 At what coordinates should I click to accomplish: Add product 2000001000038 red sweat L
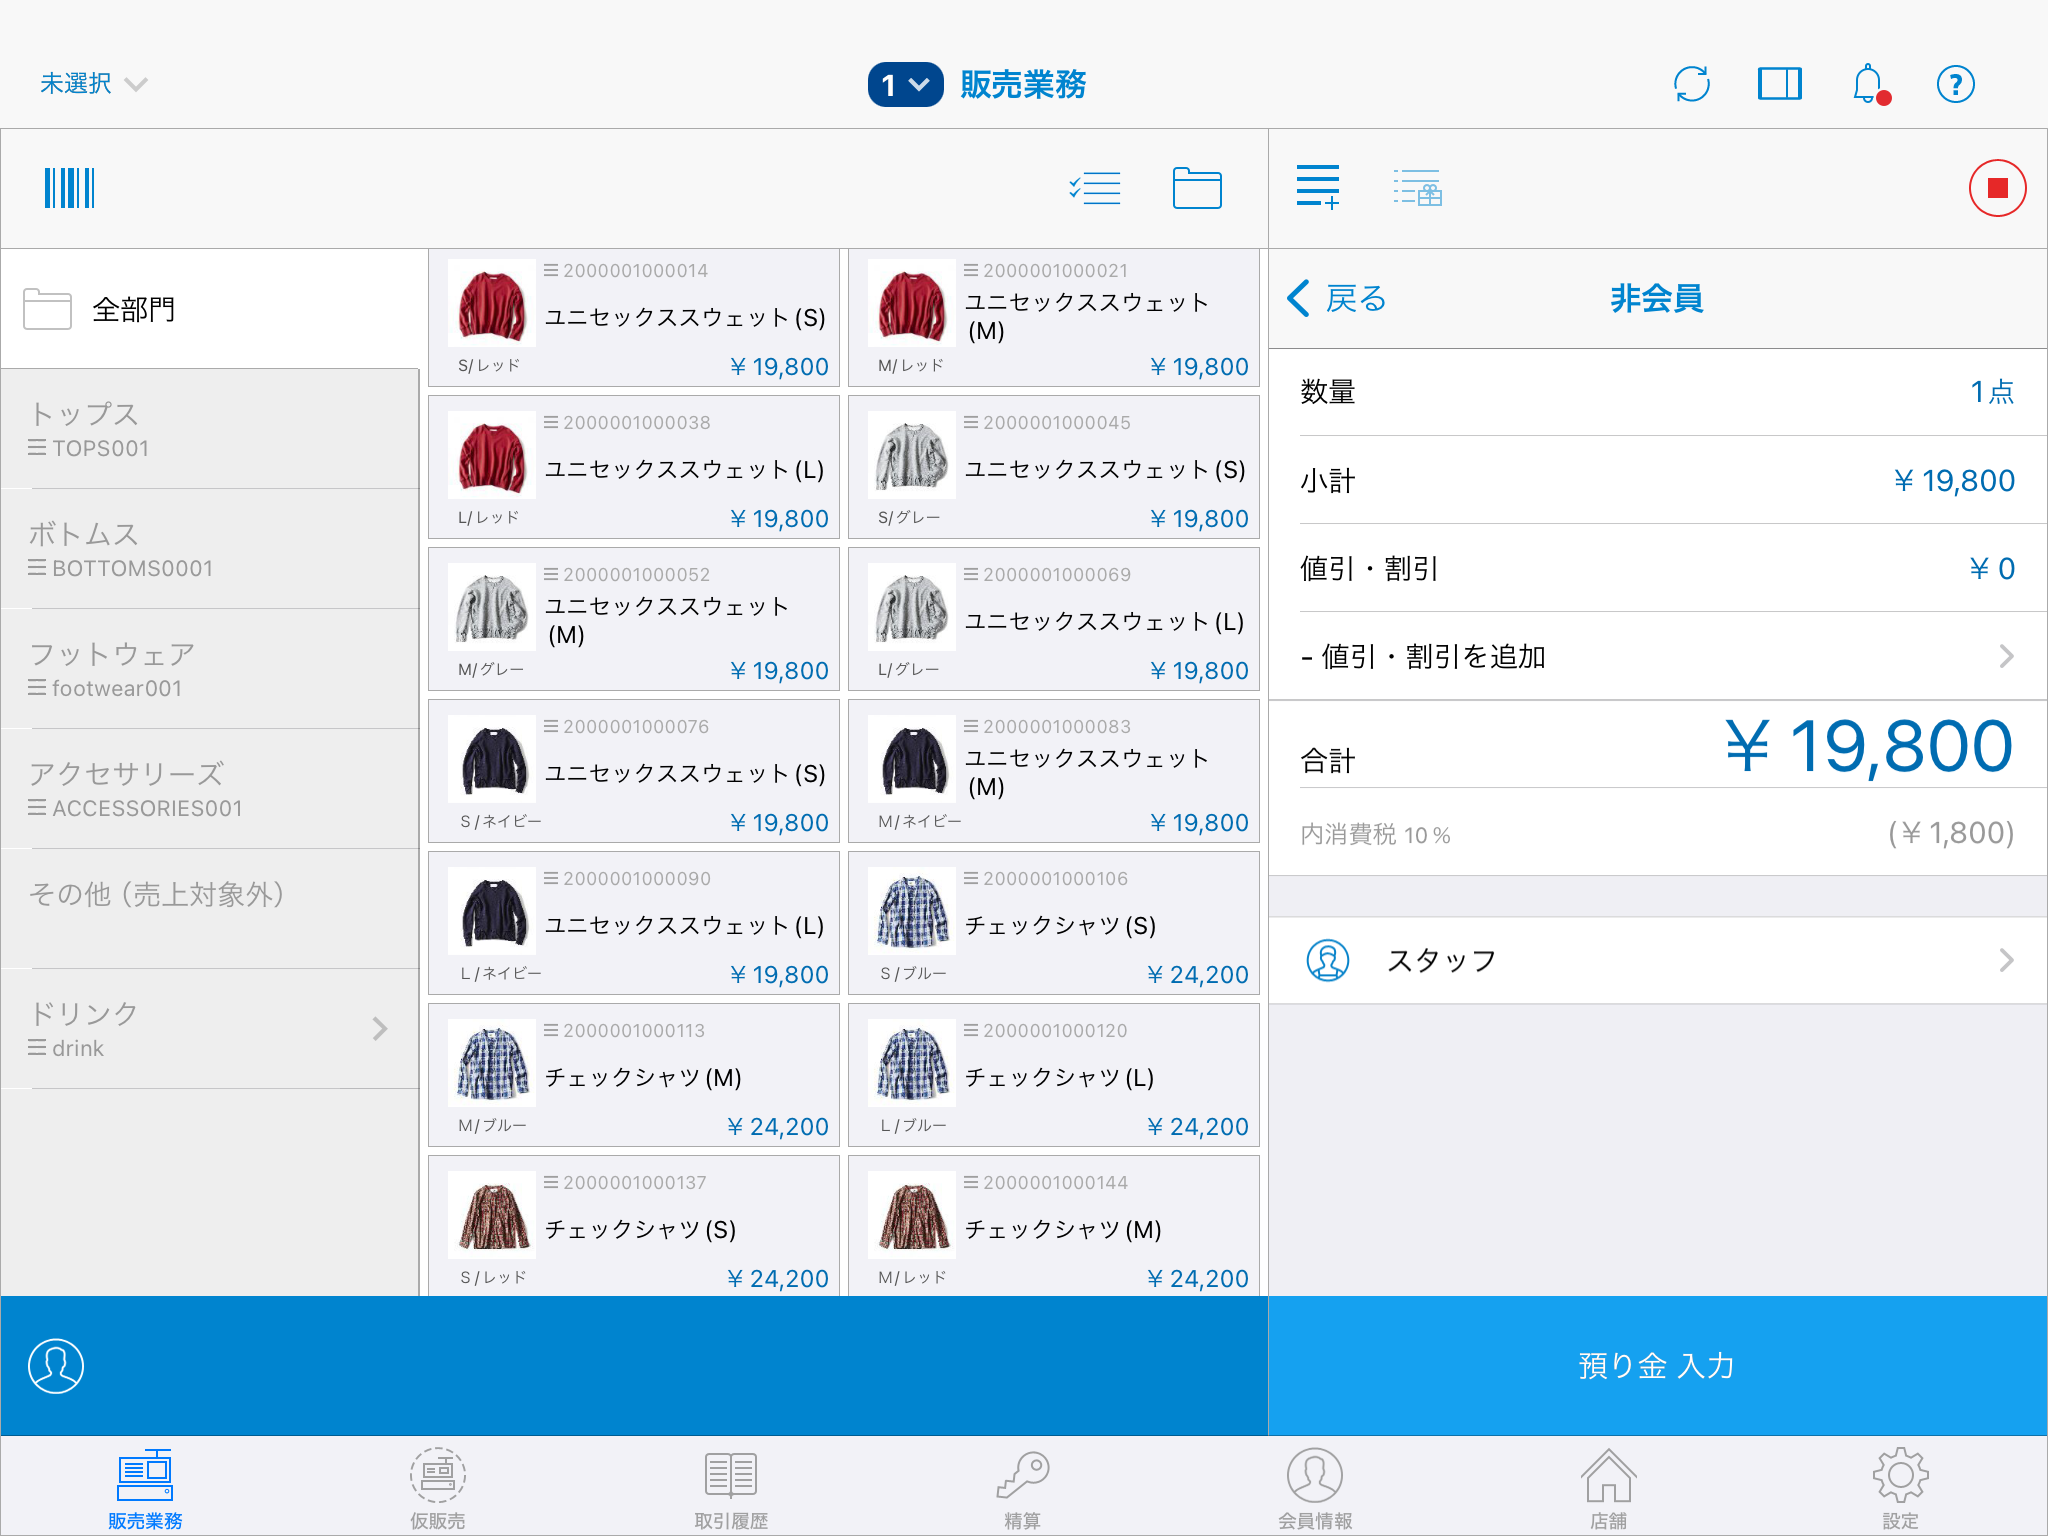[634, 467]
